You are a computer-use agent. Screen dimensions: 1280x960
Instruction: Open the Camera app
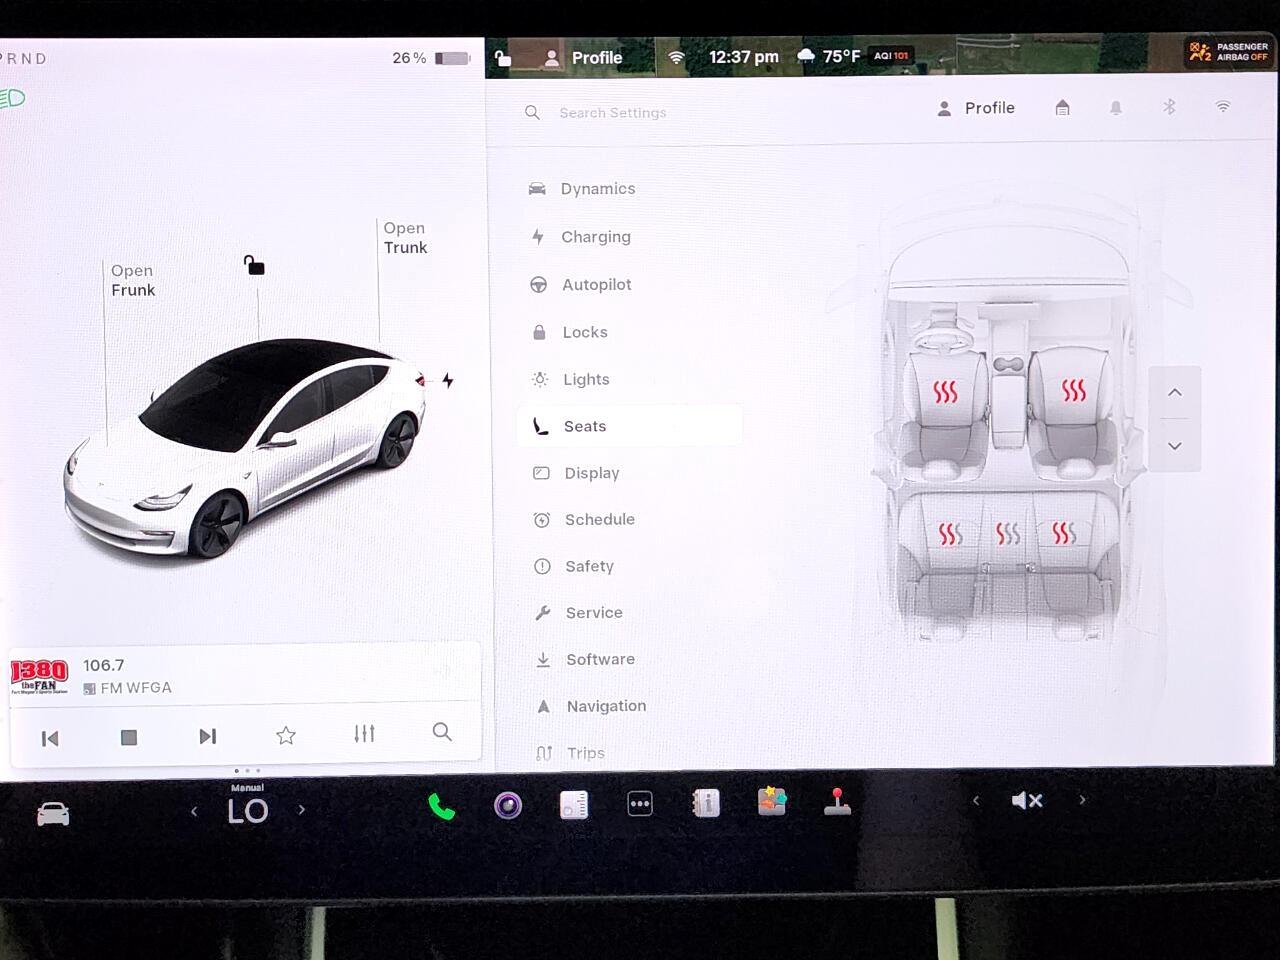(508, 805)
